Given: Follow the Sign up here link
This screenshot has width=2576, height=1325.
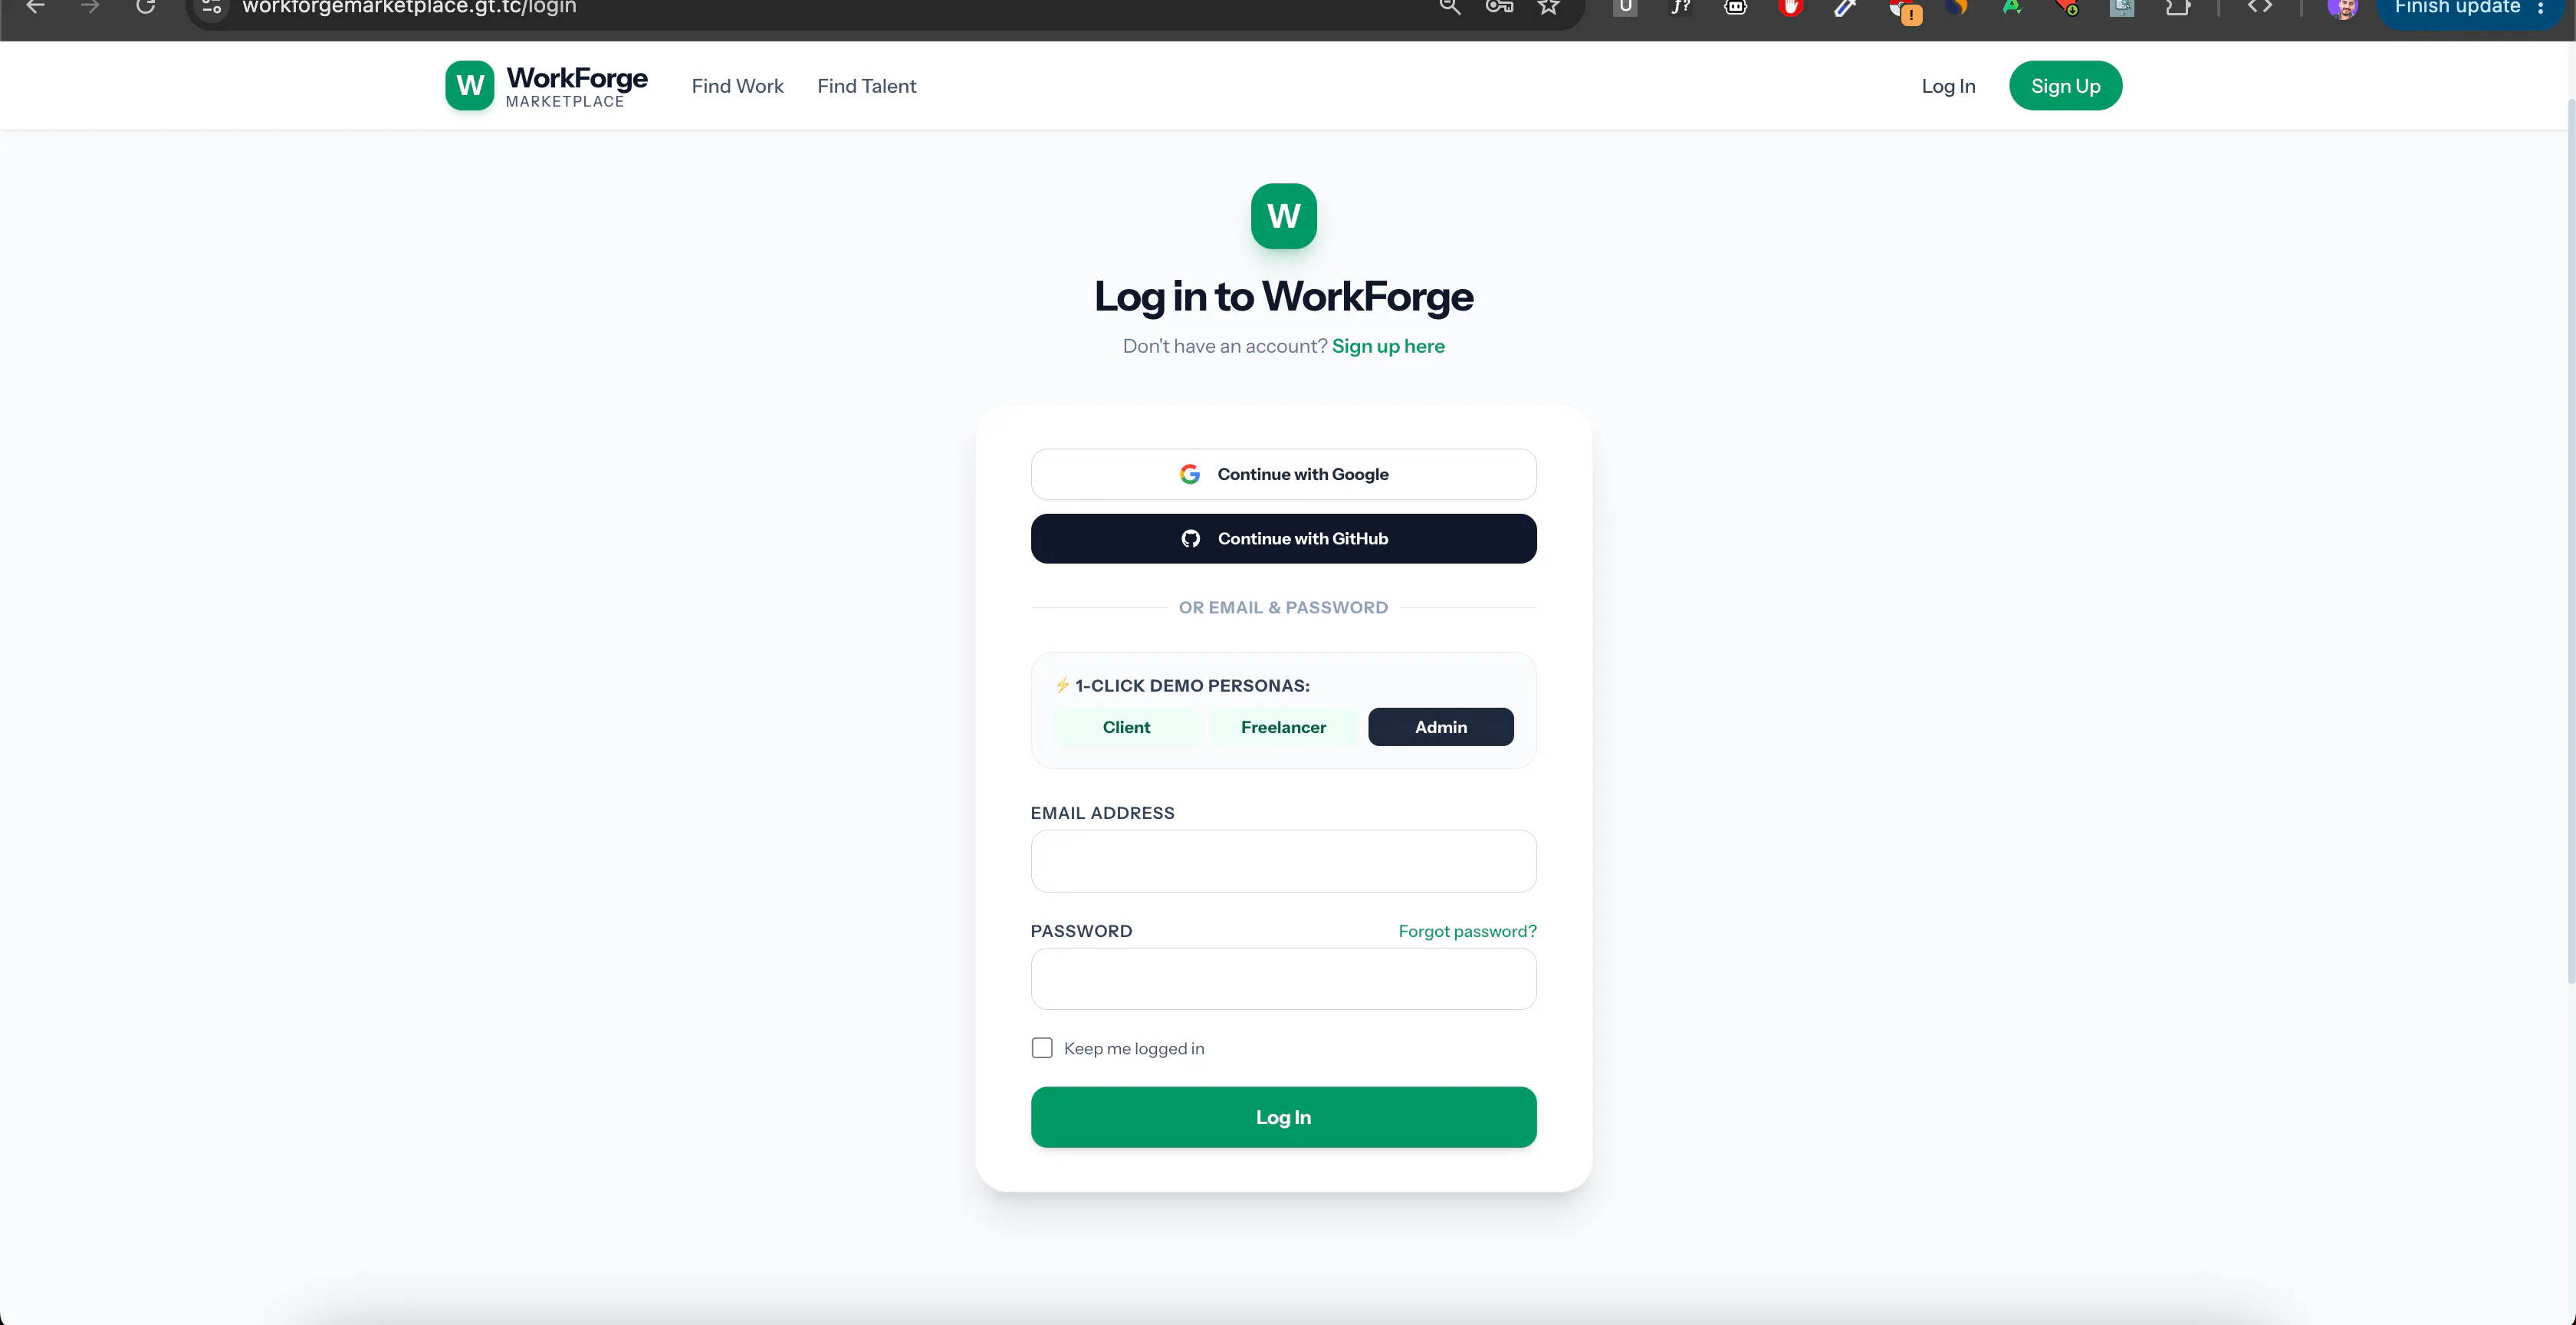Looking at the screenshot, I should point(1388,346).
